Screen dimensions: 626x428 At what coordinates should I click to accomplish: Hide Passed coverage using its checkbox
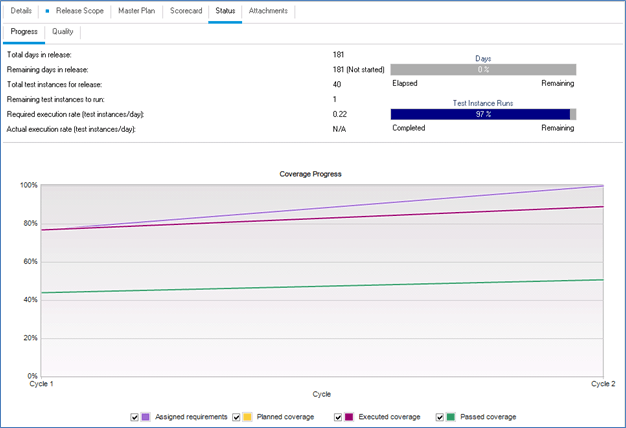click(x=438, y=416)
